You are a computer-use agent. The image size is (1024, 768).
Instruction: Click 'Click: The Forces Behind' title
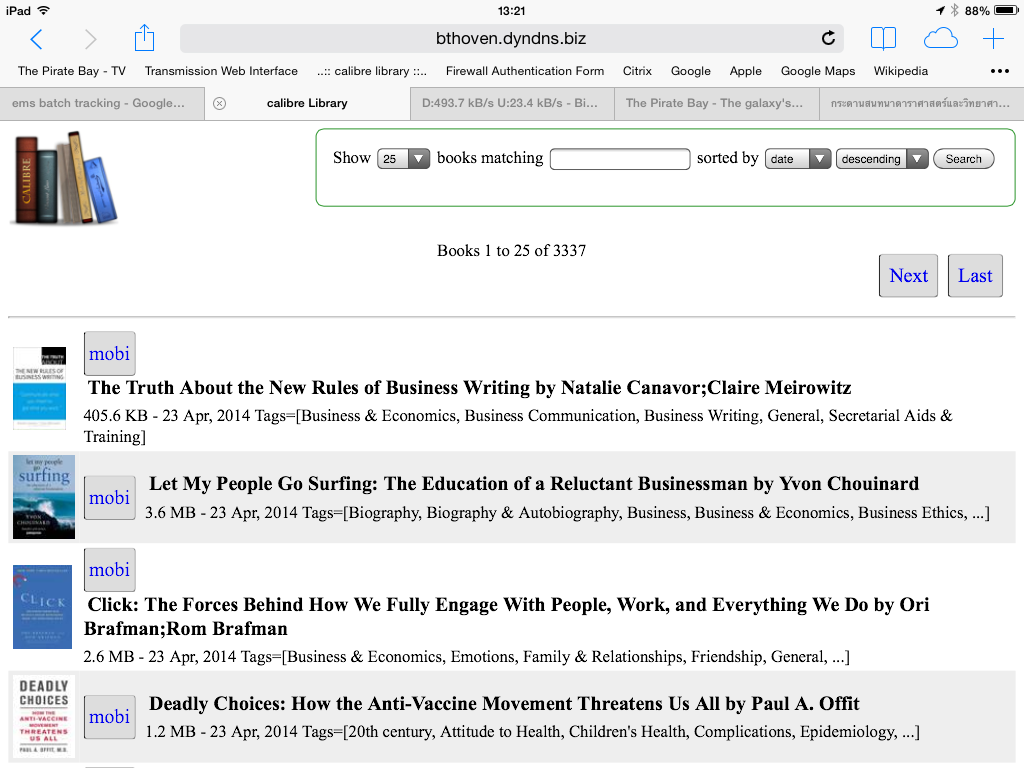coord(507,616)
